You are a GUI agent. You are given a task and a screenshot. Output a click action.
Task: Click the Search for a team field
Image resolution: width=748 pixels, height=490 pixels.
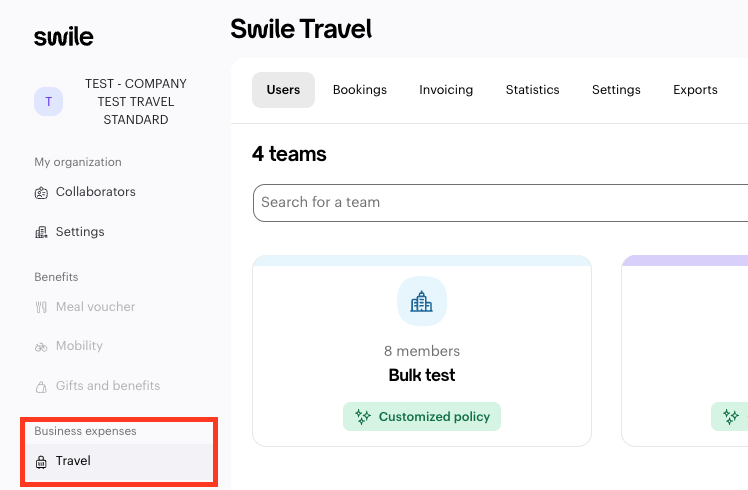[500, 202]
